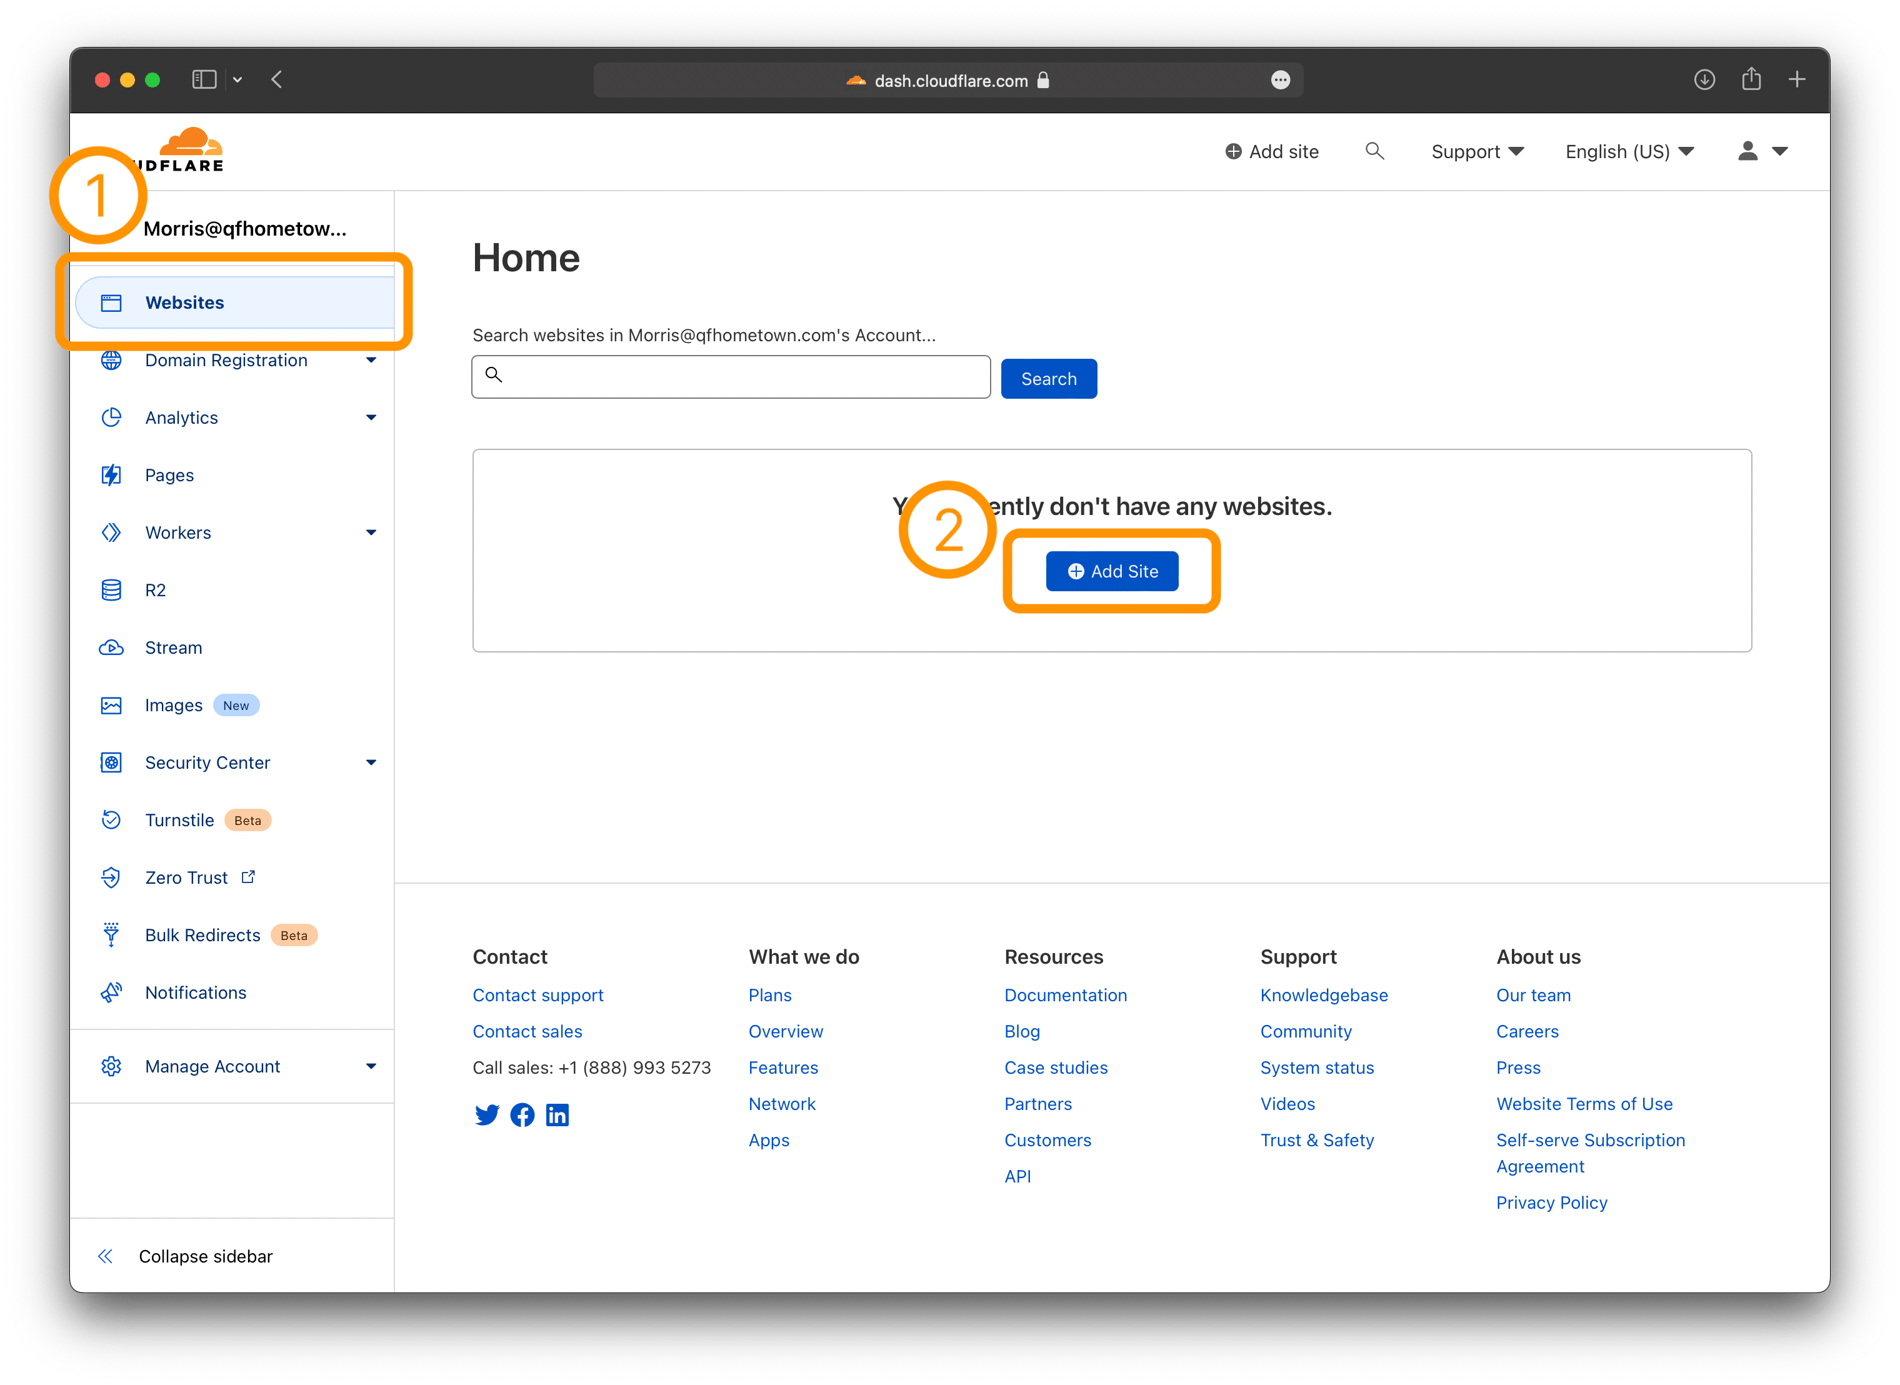Click the blue Add Site button
The width and height of the screenshot is (1900, 1385).
coord(1112,571)
